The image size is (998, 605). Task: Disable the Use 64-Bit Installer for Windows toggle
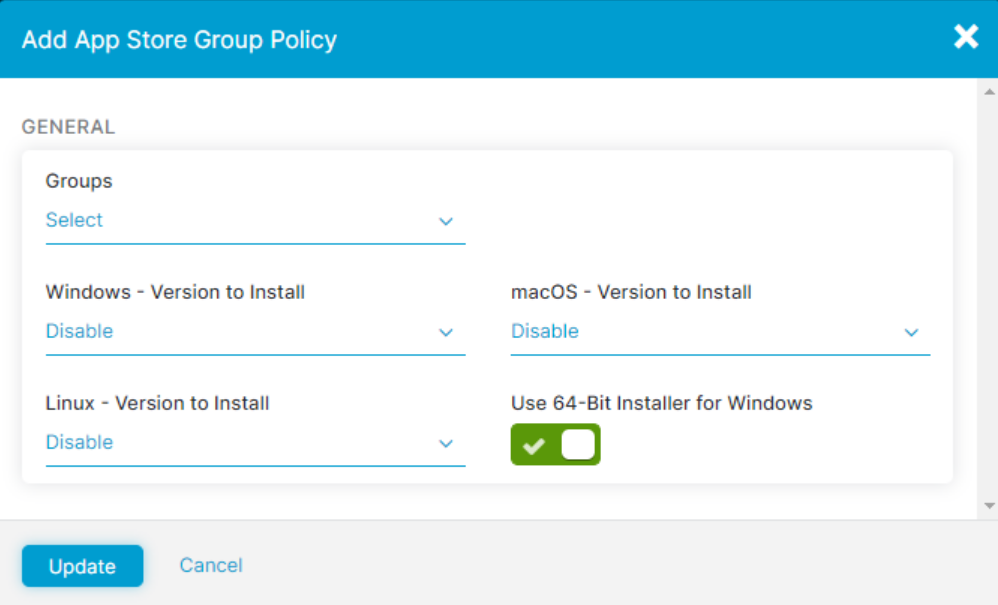click(555, 444)
